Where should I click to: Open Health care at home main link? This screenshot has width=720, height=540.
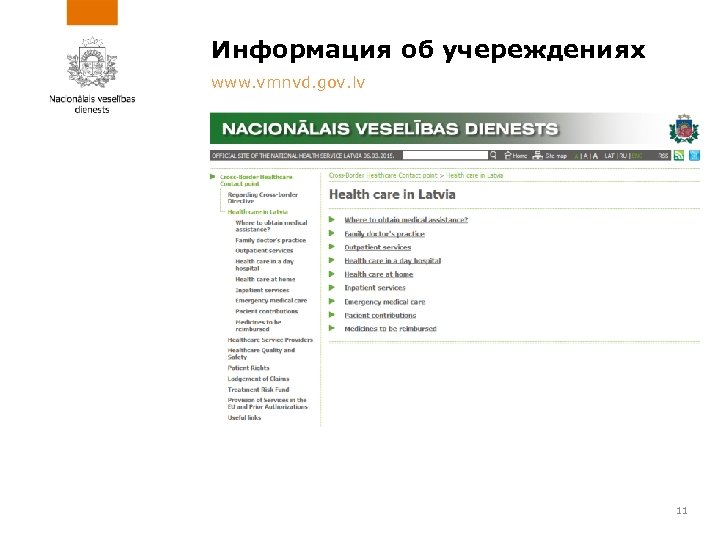click(378, 274)
